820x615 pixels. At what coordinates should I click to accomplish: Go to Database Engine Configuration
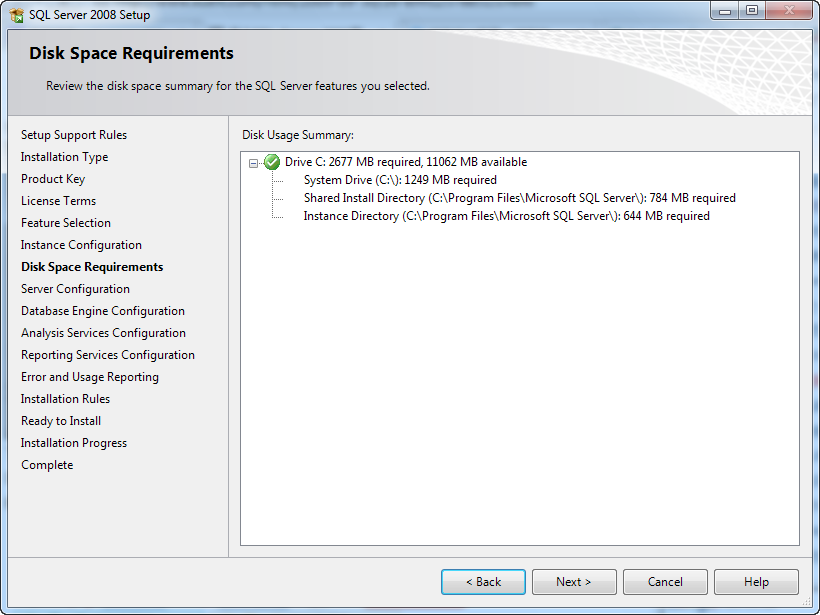click(x=102, y=310)
